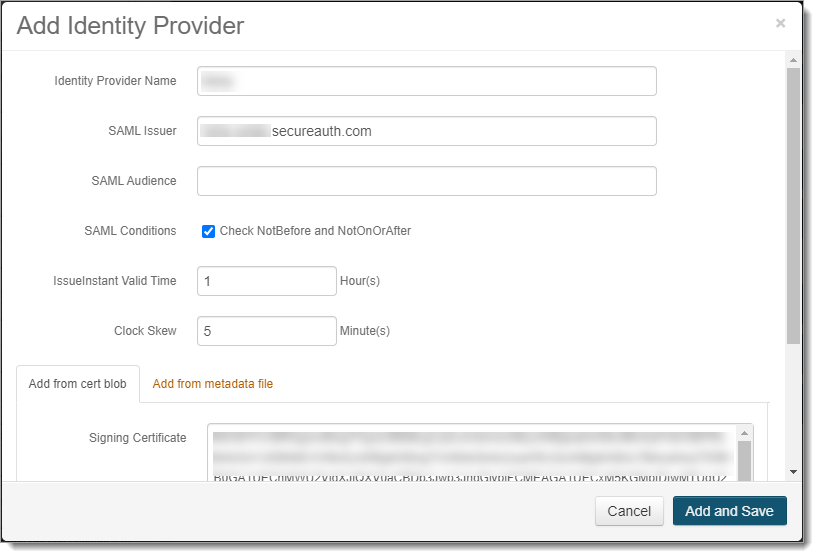819x558 pixels.
Task: Click the dialog's scroll up arrow
Action: (x=793, y=60)
